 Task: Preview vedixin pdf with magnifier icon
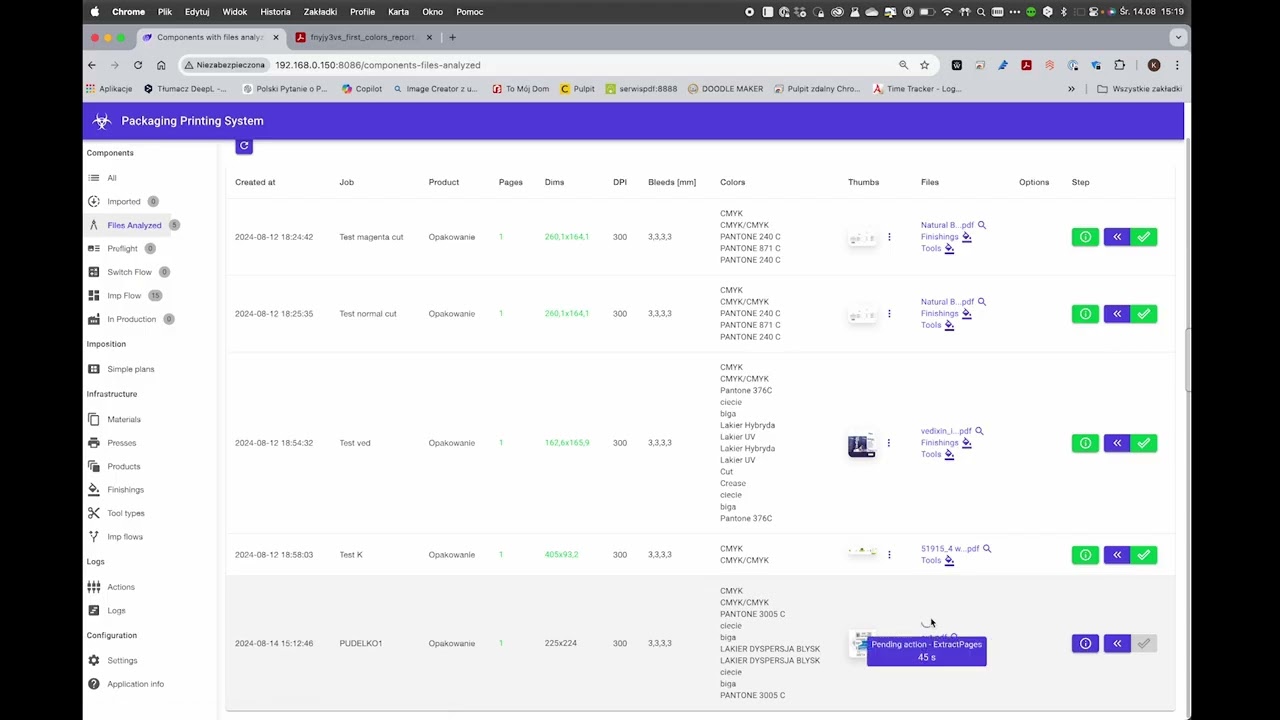[979, 431]
